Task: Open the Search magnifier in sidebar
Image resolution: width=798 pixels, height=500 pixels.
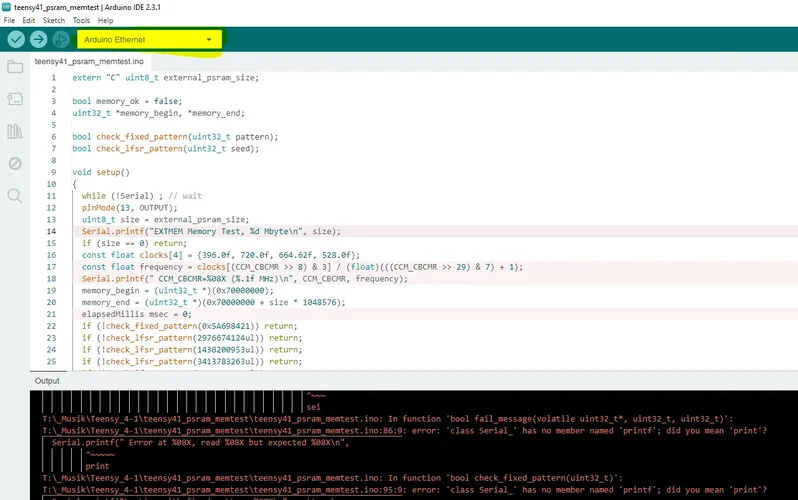Action: tap(15, 195)
